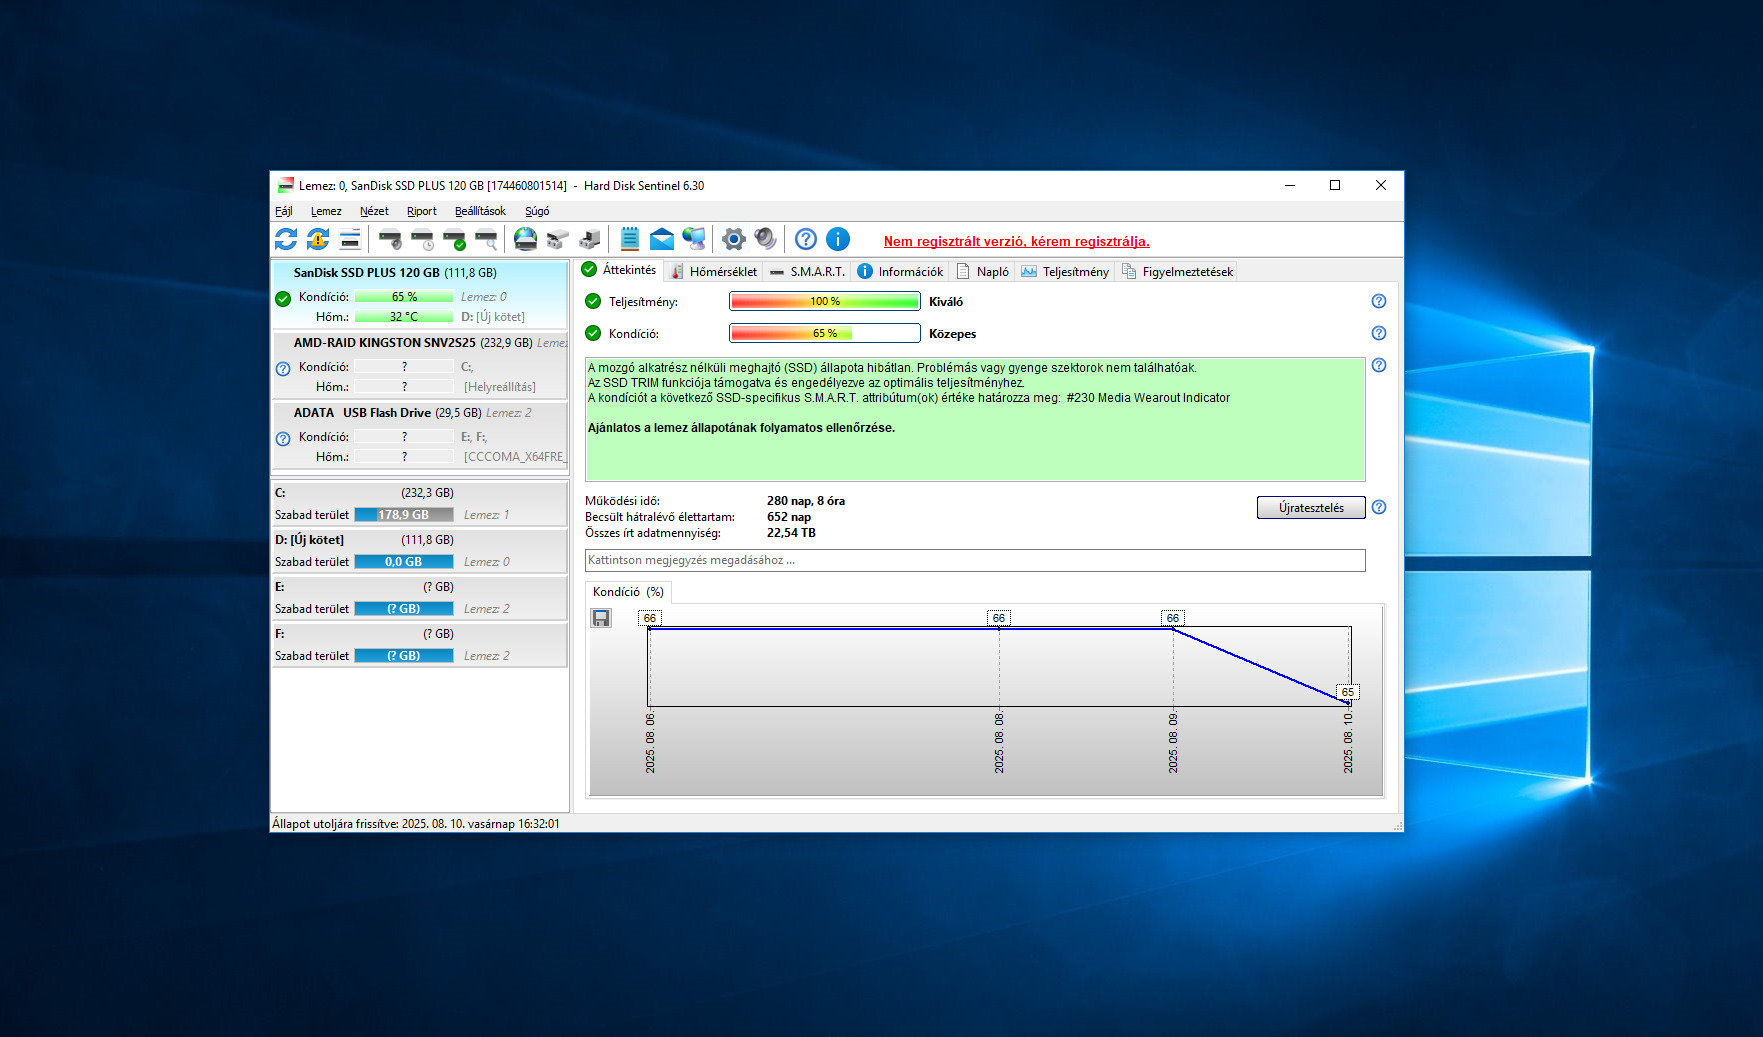1763x1037 pixels.
Task: Open the Napló tab
Action: tap(983, 271)
